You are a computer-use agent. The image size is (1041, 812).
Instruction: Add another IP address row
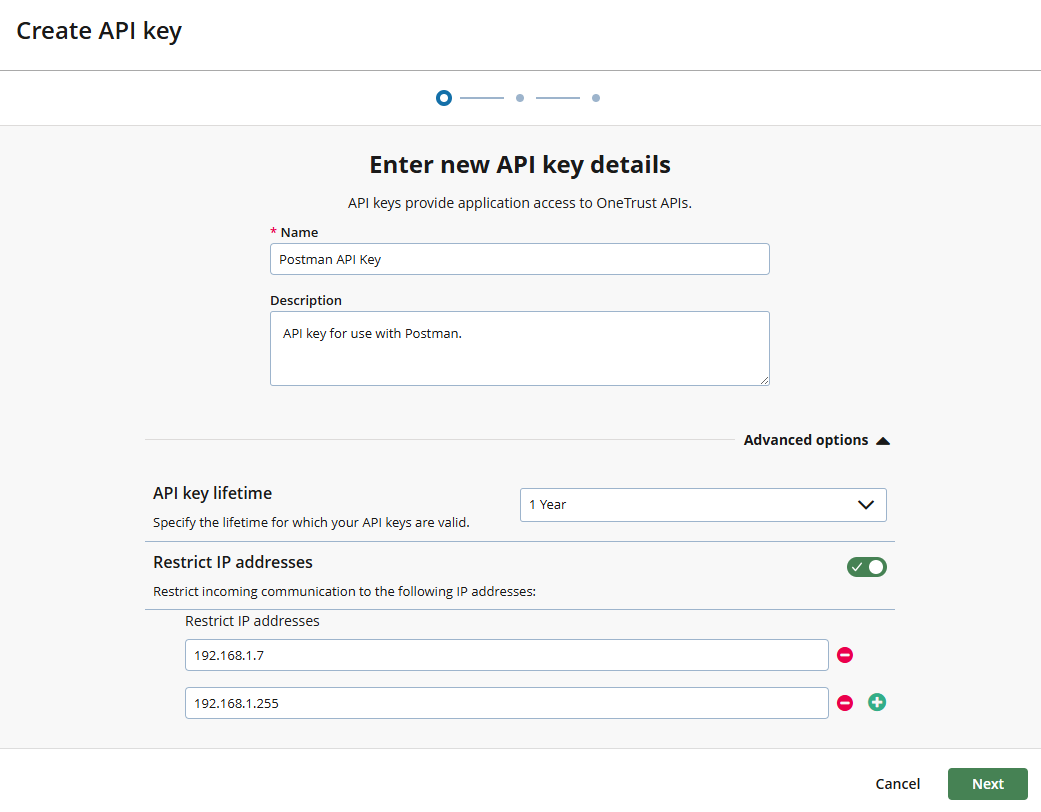[877, 703]
